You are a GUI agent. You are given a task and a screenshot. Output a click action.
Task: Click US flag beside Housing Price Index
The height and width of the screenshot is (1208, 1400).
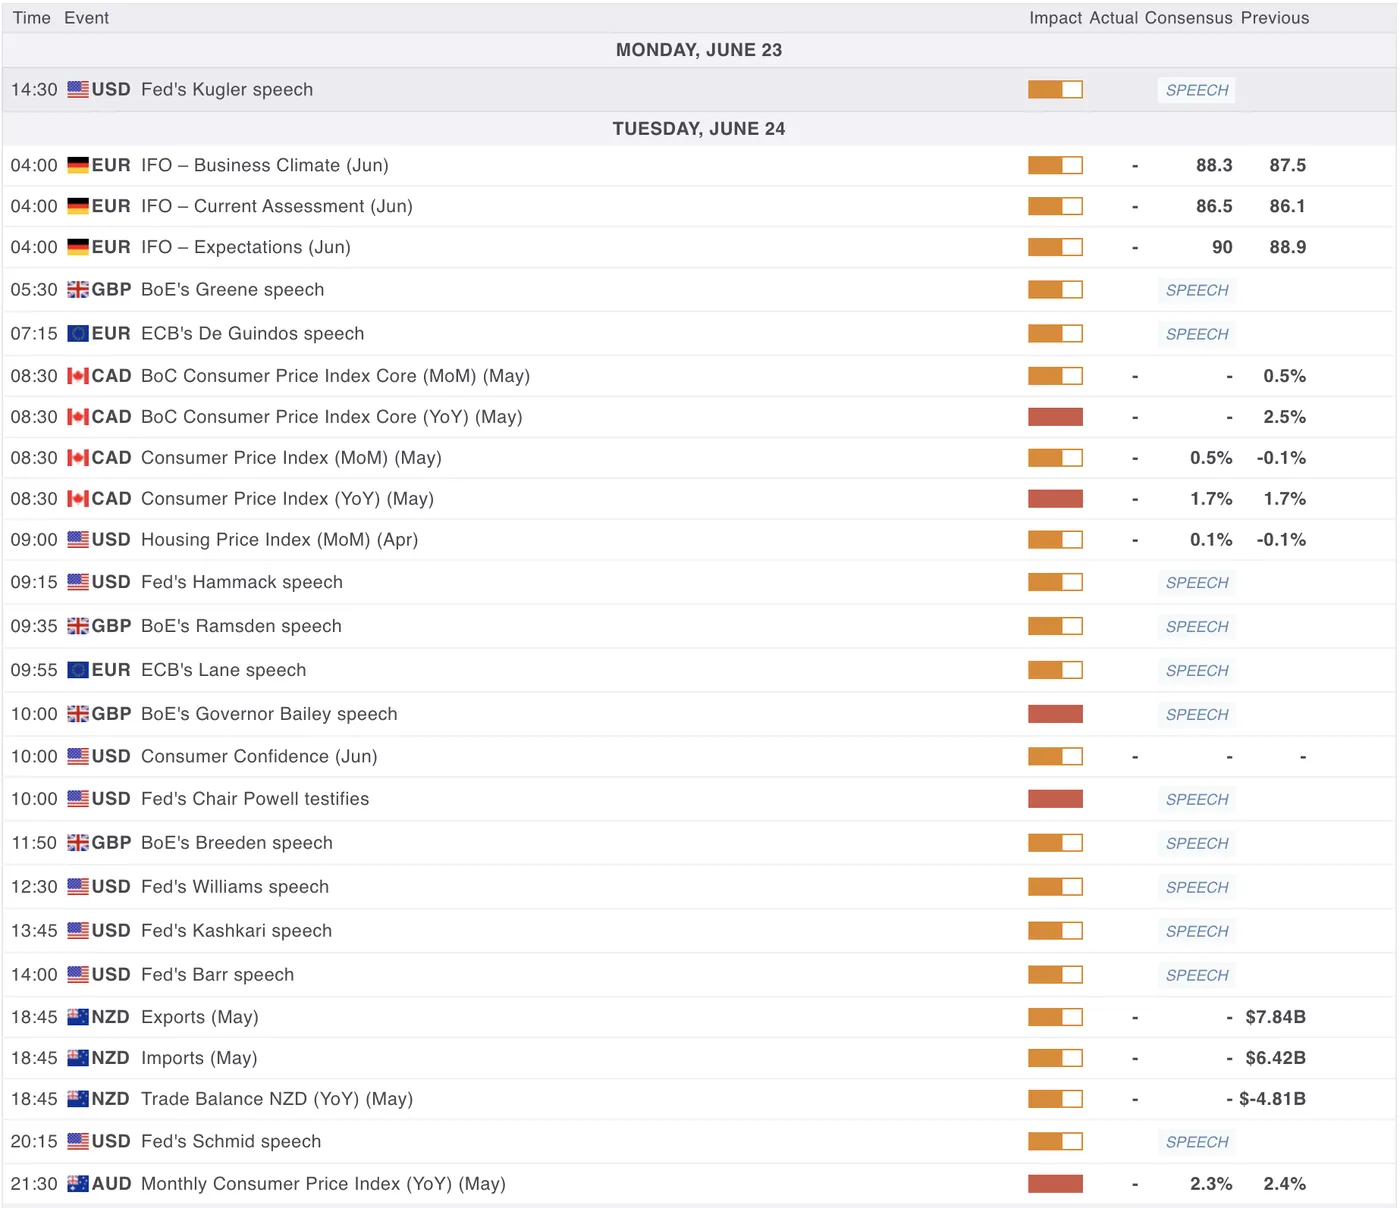(x=78, y=539)
